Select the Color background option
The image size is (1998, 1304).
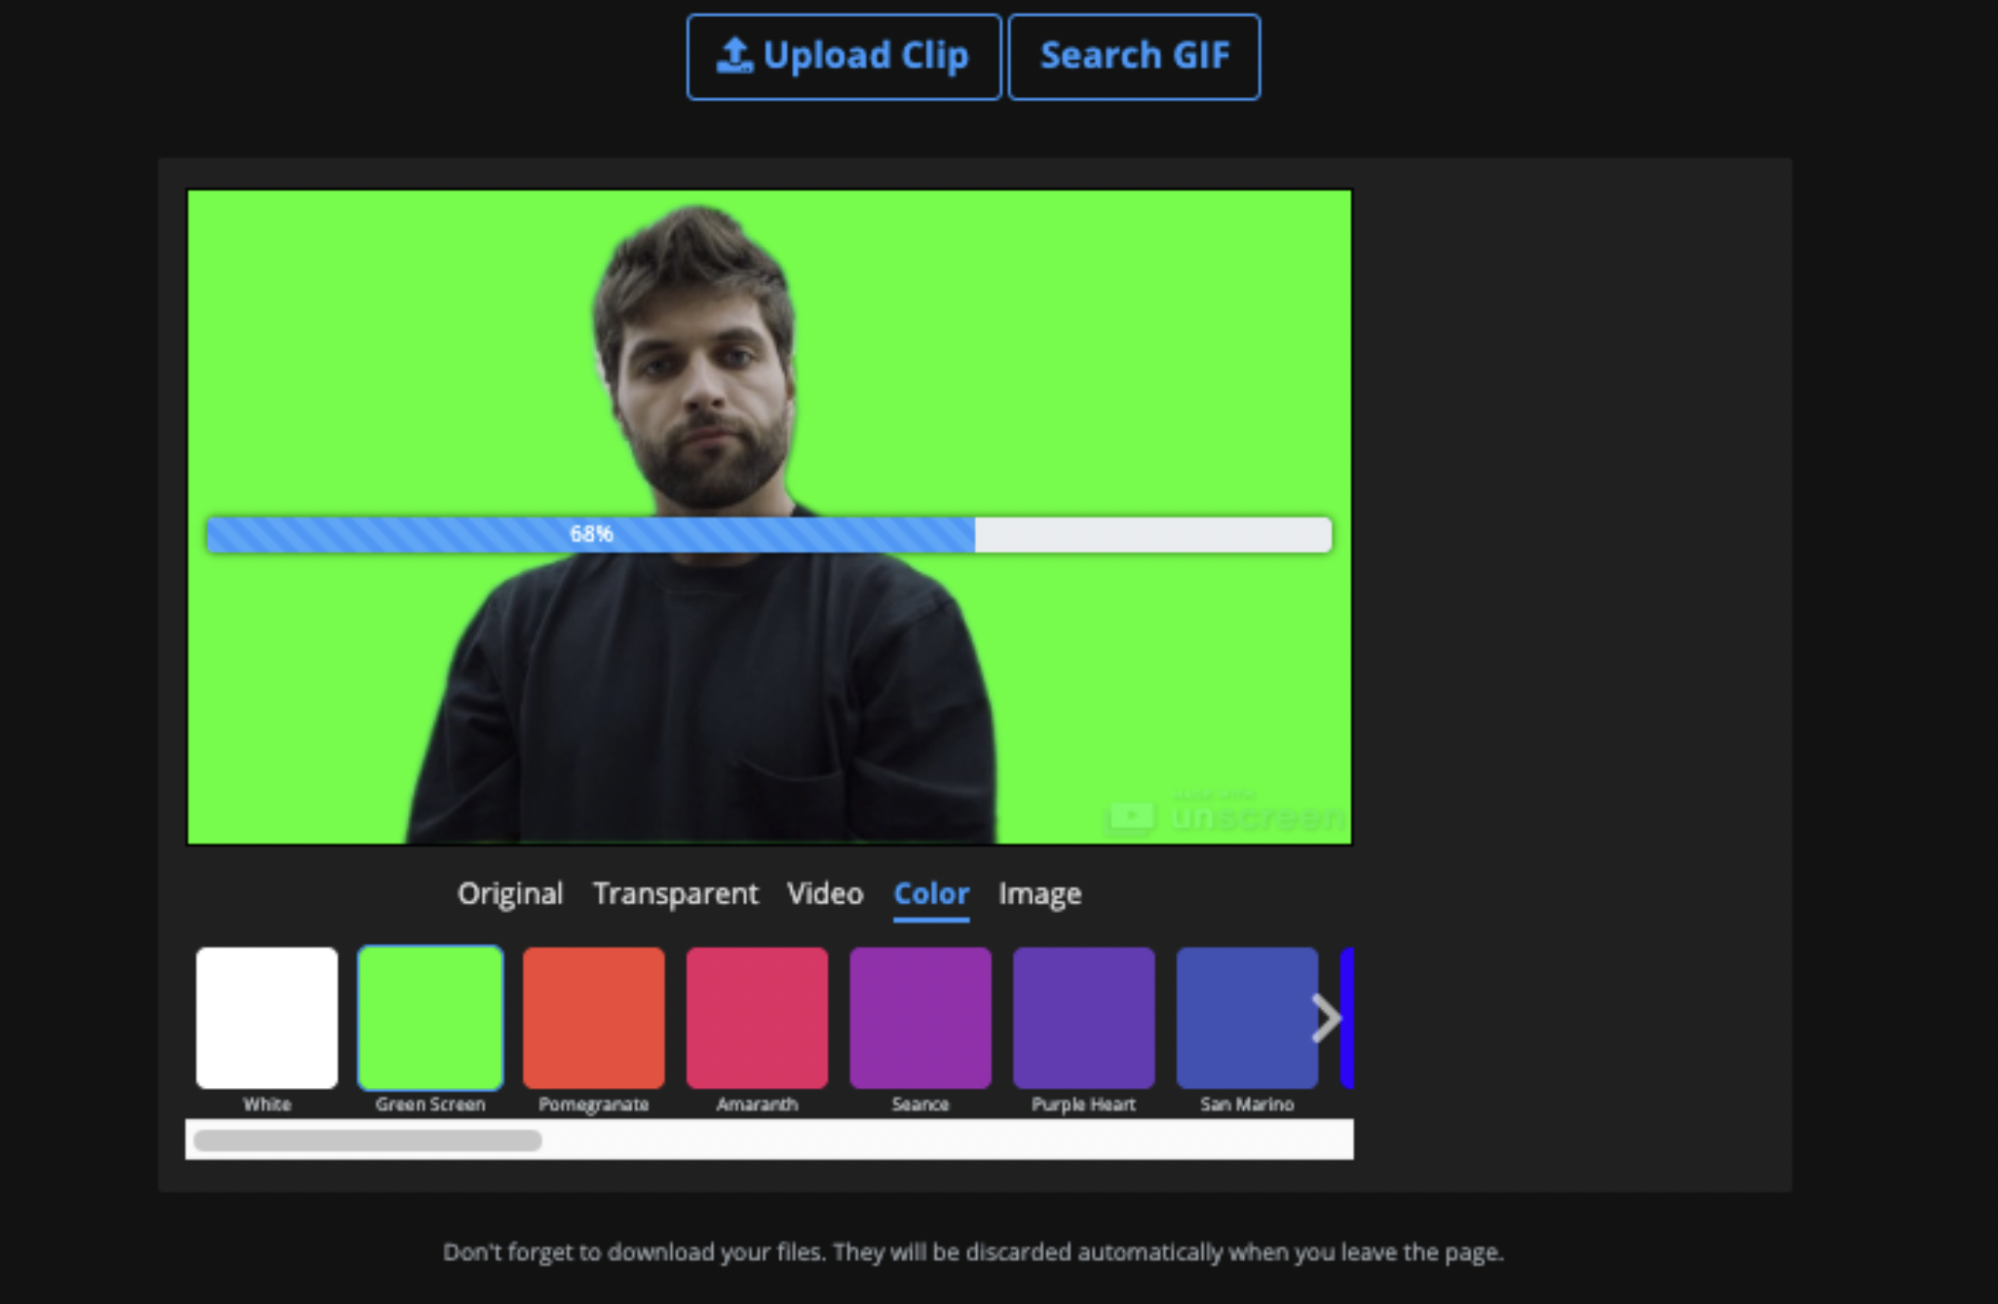coord(931,893)
